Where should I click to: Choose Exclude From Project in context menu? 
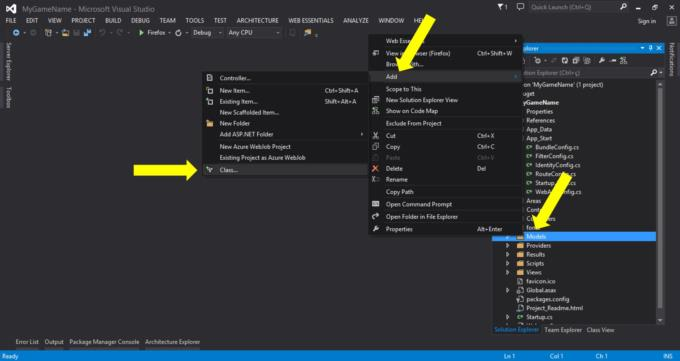445,123
